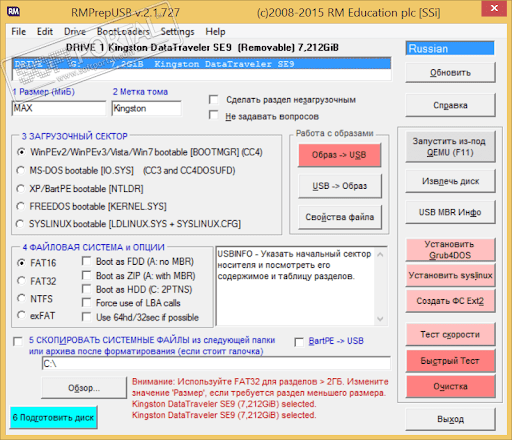512x440 pixels.
Task: Click the 'Метка тома' Kingston text field
Action: (x=147, y=108)
